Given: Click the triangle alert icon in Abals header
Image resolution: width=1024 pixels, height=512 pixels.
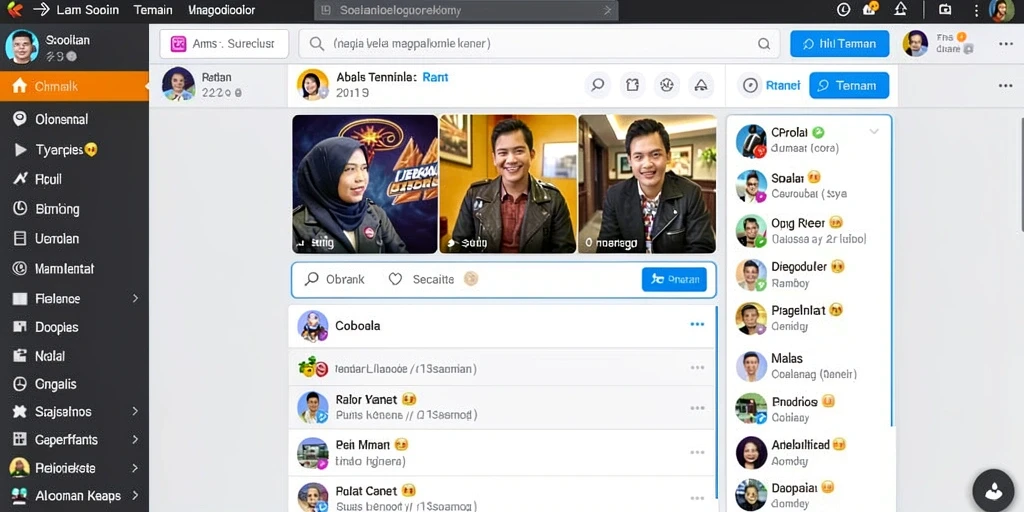Looking at the screenshot, I should (x=701, y=85).
